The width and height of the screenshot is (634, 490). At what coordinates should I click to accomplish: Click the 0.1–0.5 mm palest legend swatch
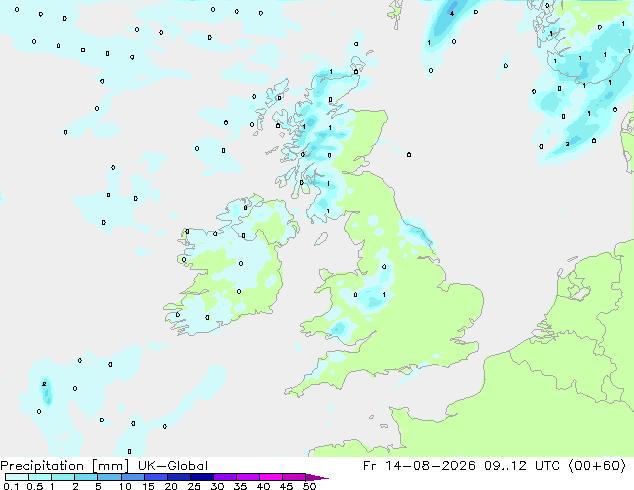pos(17,477)
